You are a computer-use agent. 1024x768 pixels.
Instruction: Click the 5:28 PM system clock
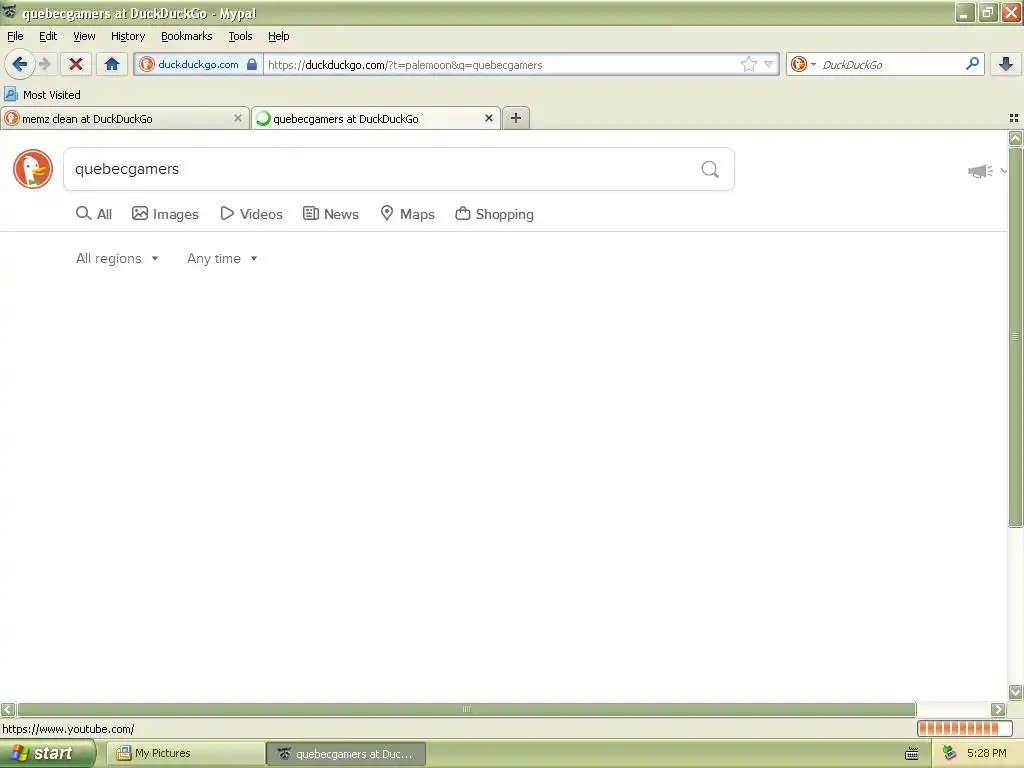(986, 754)
